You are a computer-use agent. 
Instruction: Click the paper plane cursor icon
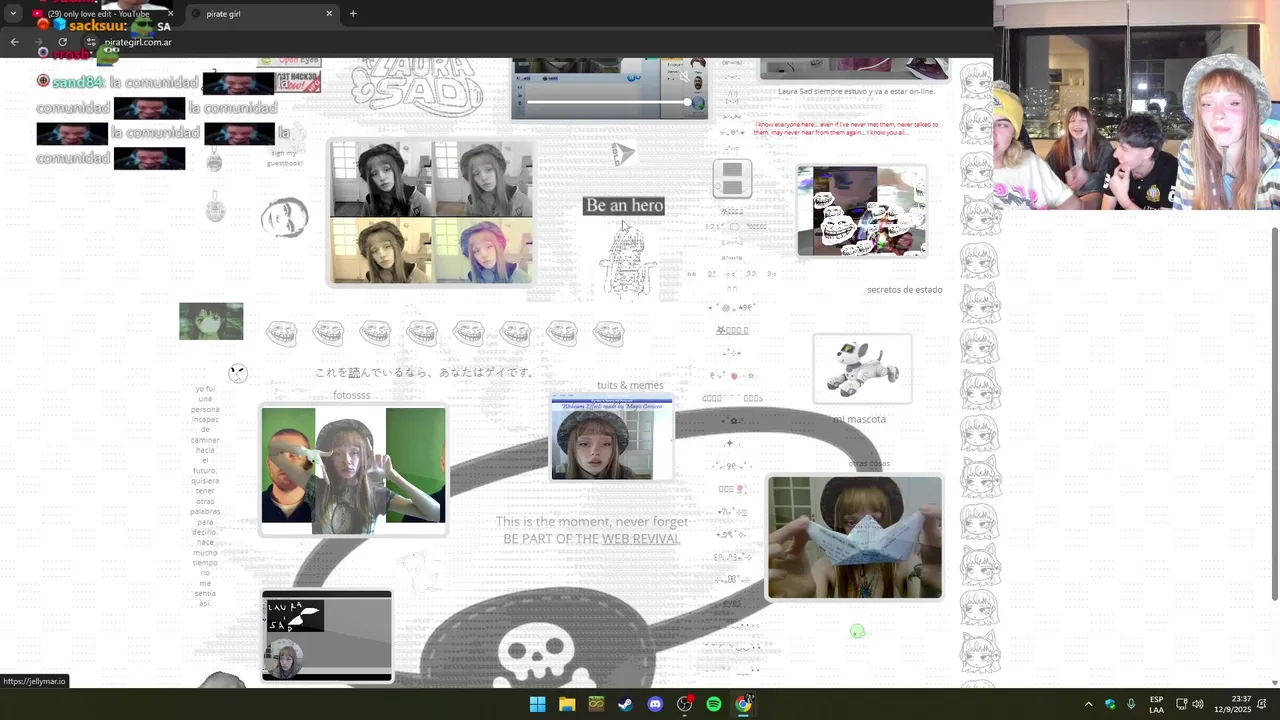pos(623,154)
